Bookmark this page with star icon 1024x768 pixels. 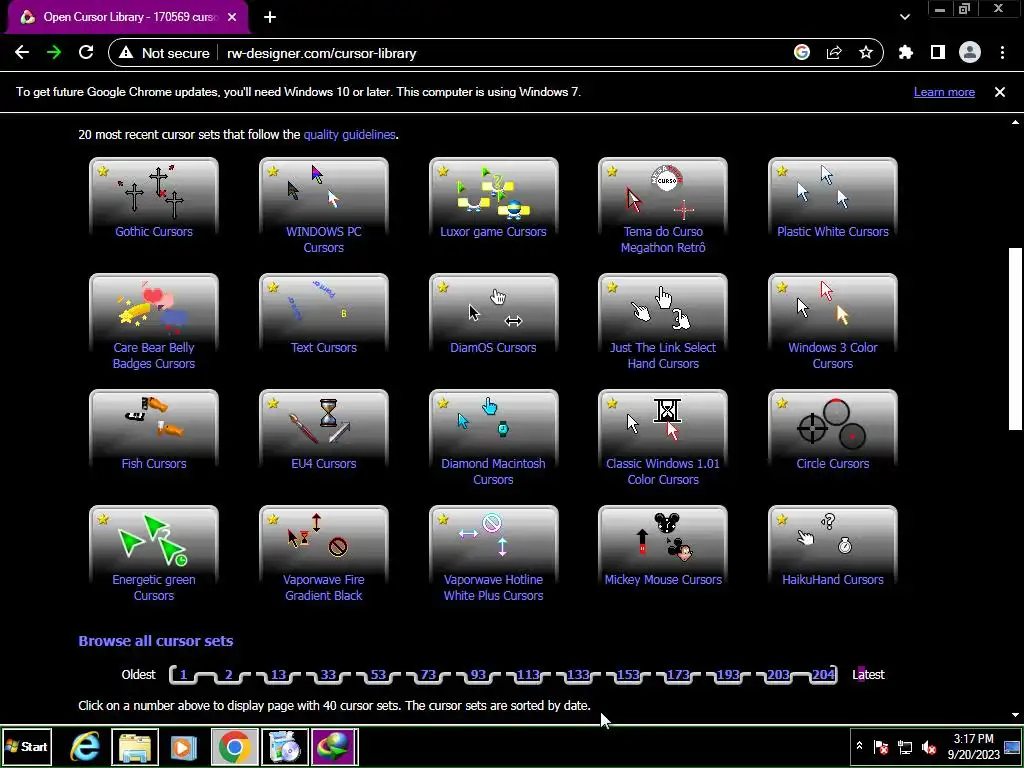click(866, 53)
